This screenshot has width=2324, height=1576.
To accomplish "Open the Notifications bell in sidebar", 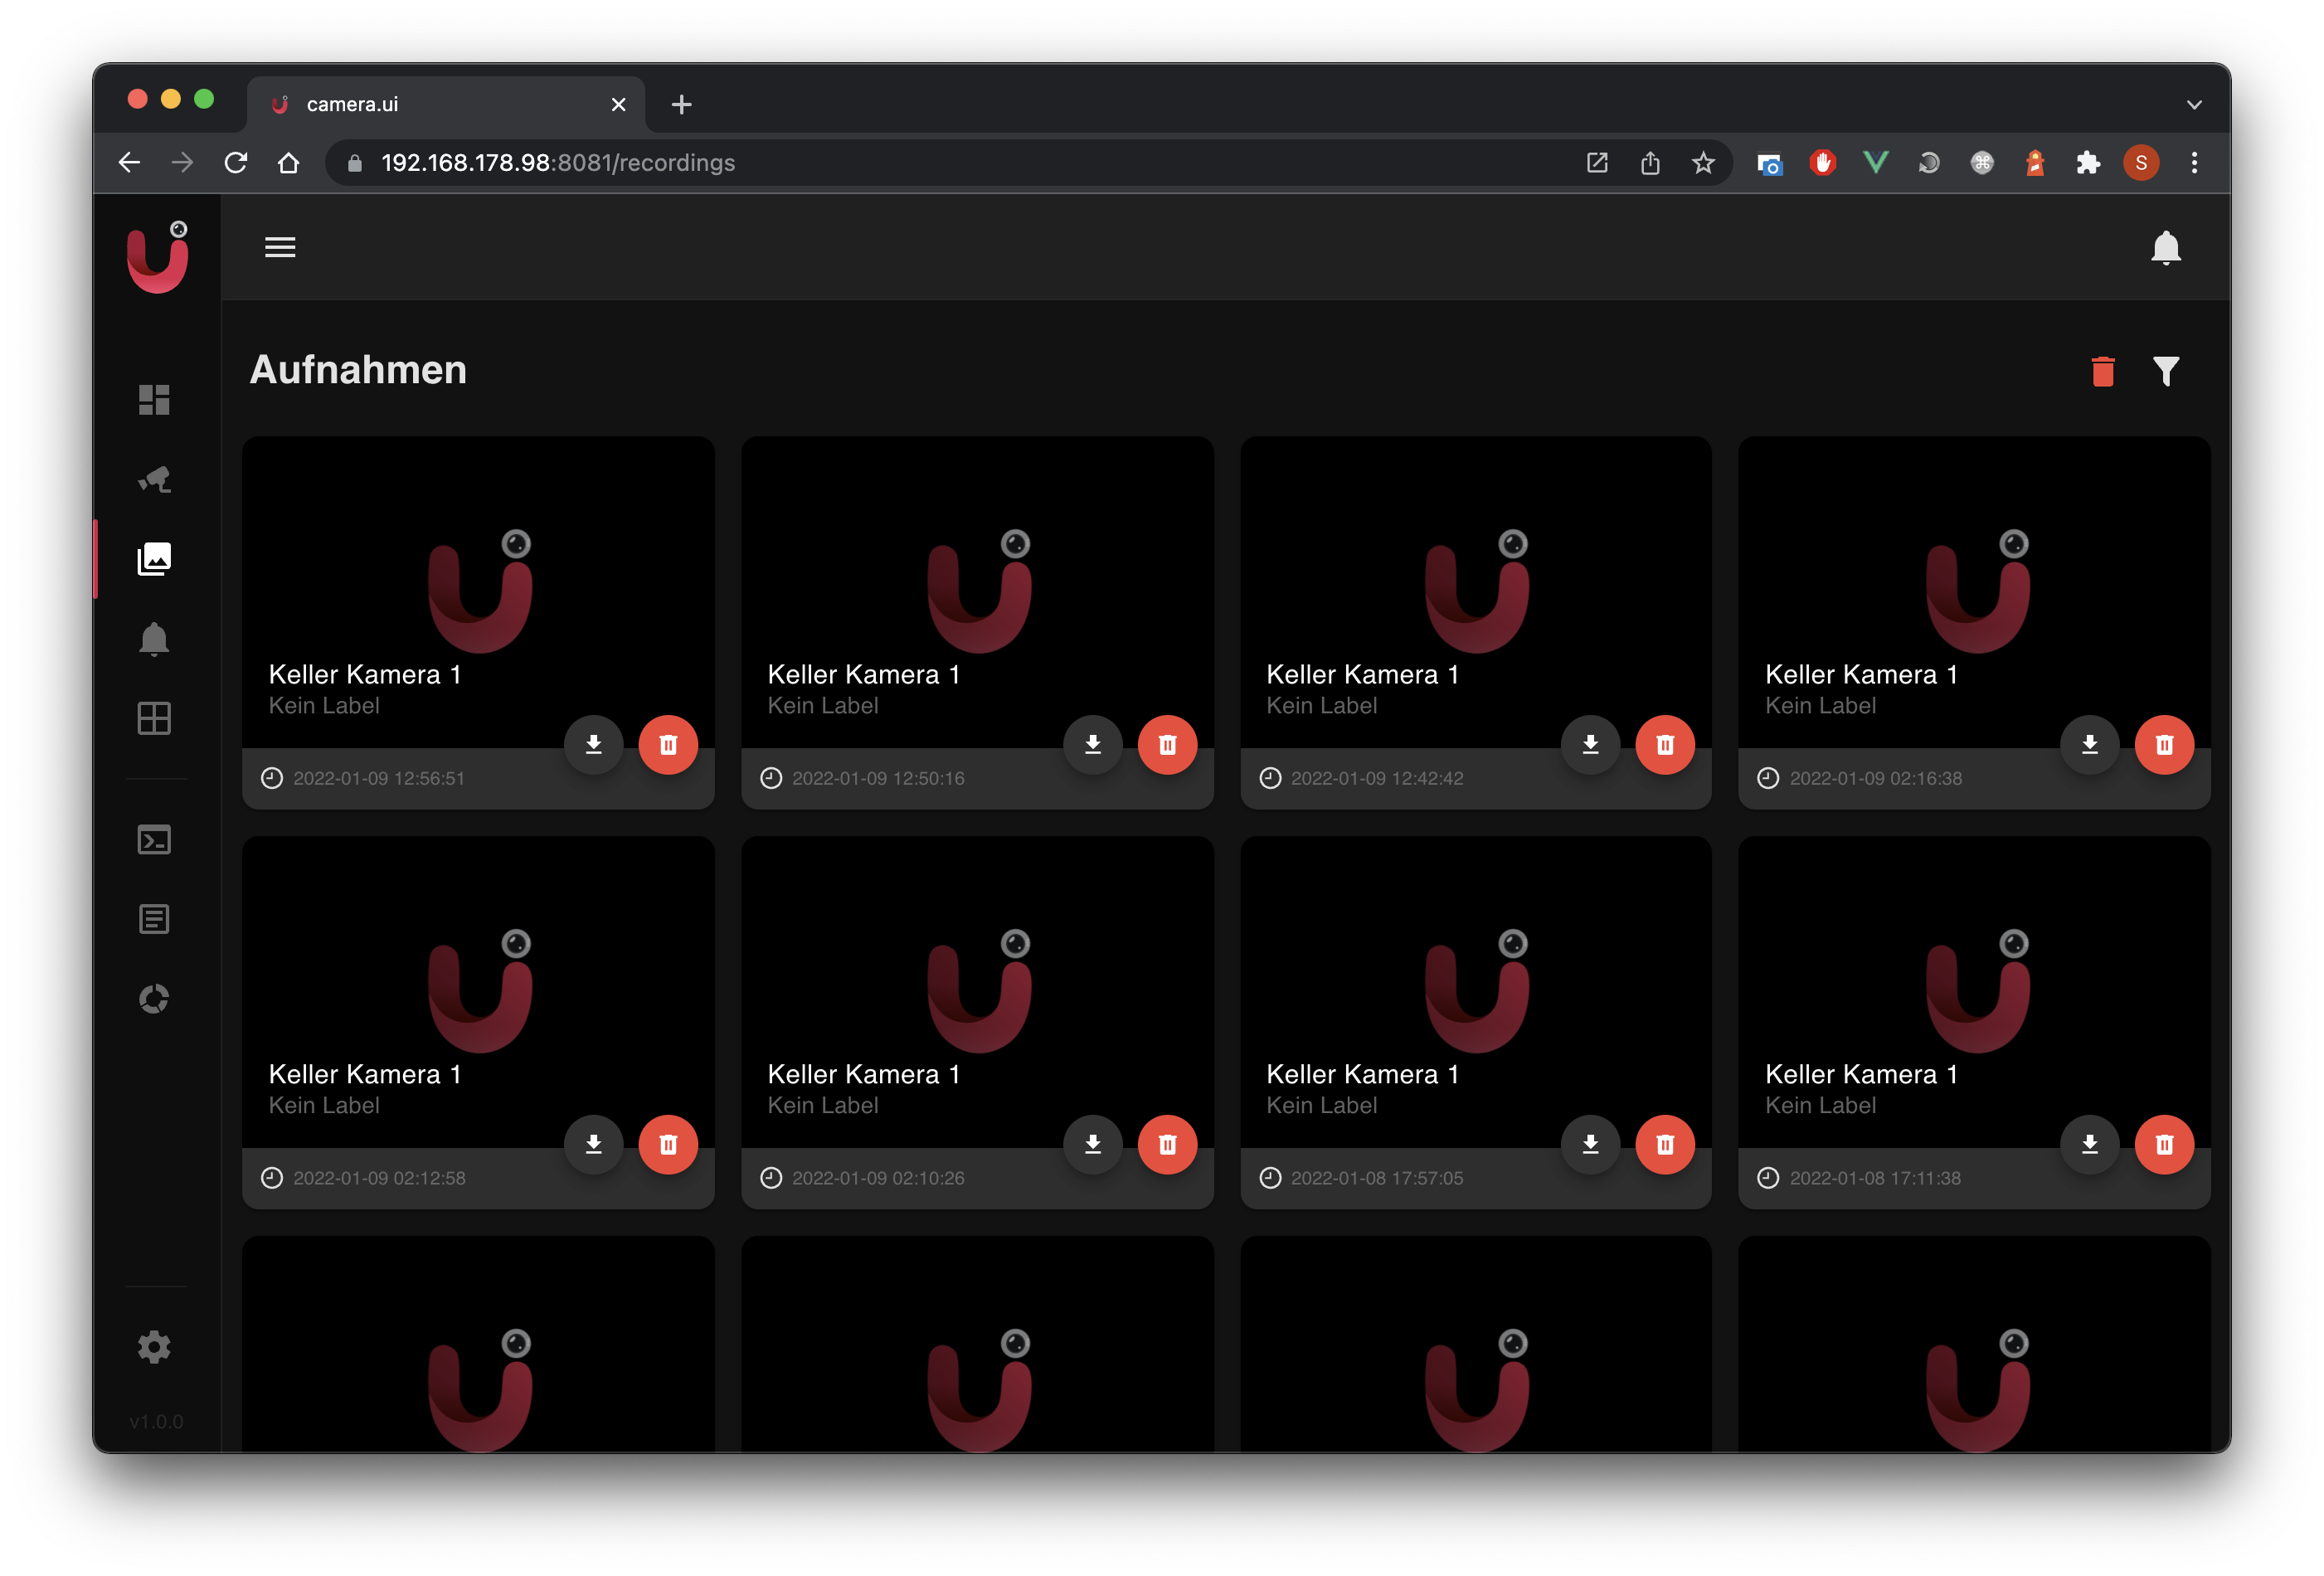I will 154,639.
